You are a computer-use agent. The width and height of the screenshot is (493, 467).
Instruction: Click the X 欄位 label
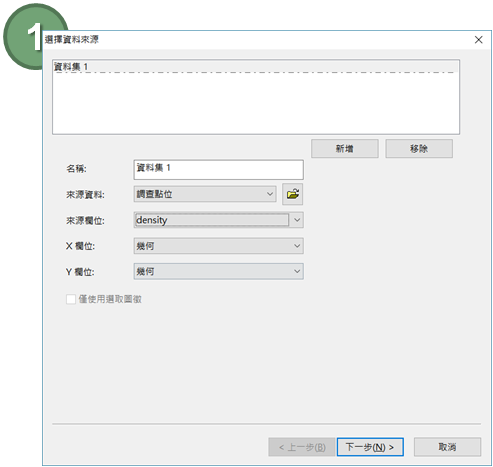pyautogui.click(x=80, y=246)
